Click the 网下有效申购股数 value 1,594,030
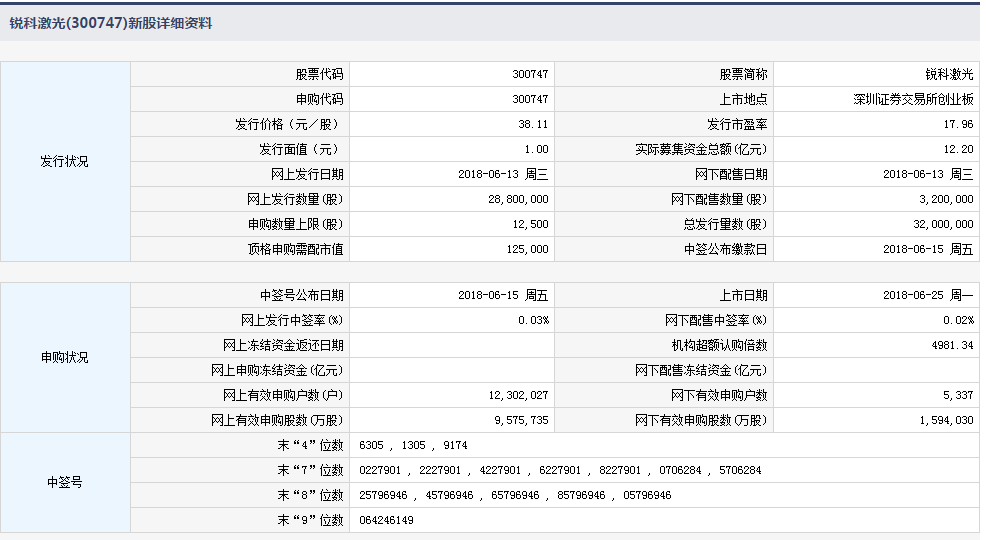 click(x=946, y=421)
